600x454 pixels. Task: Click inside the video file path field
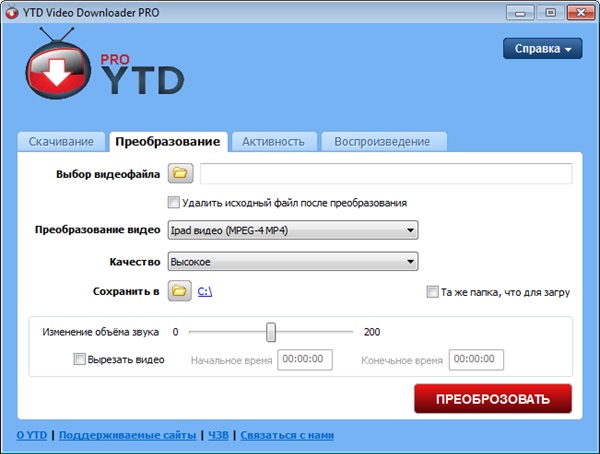pyautogui.click(x=386, y=174)
